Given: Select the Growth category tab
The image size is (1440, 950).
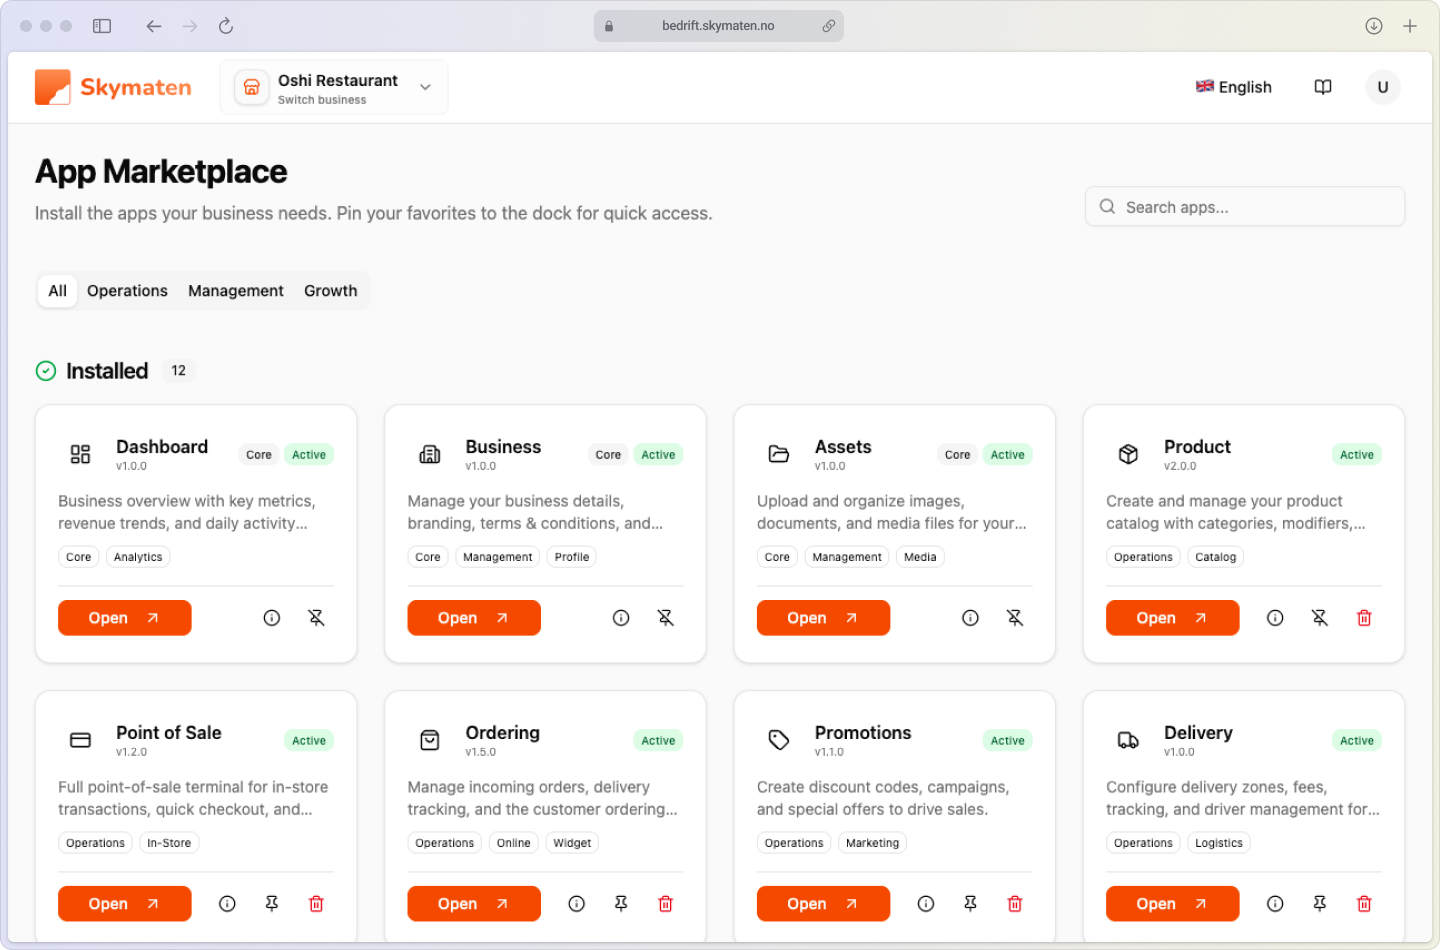Looking at the screenshot, I should click(x=330, y=291).
